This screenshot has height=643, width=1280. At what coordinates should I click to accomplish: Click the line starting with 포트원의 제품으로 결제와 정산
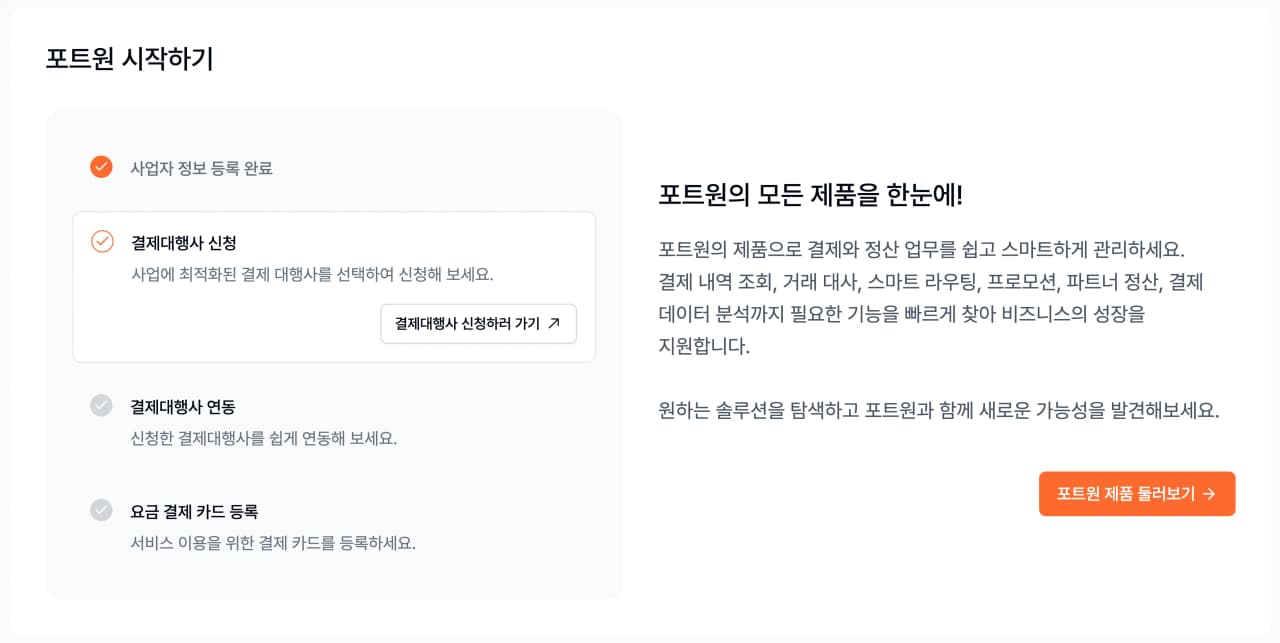[x=921, y=249]
